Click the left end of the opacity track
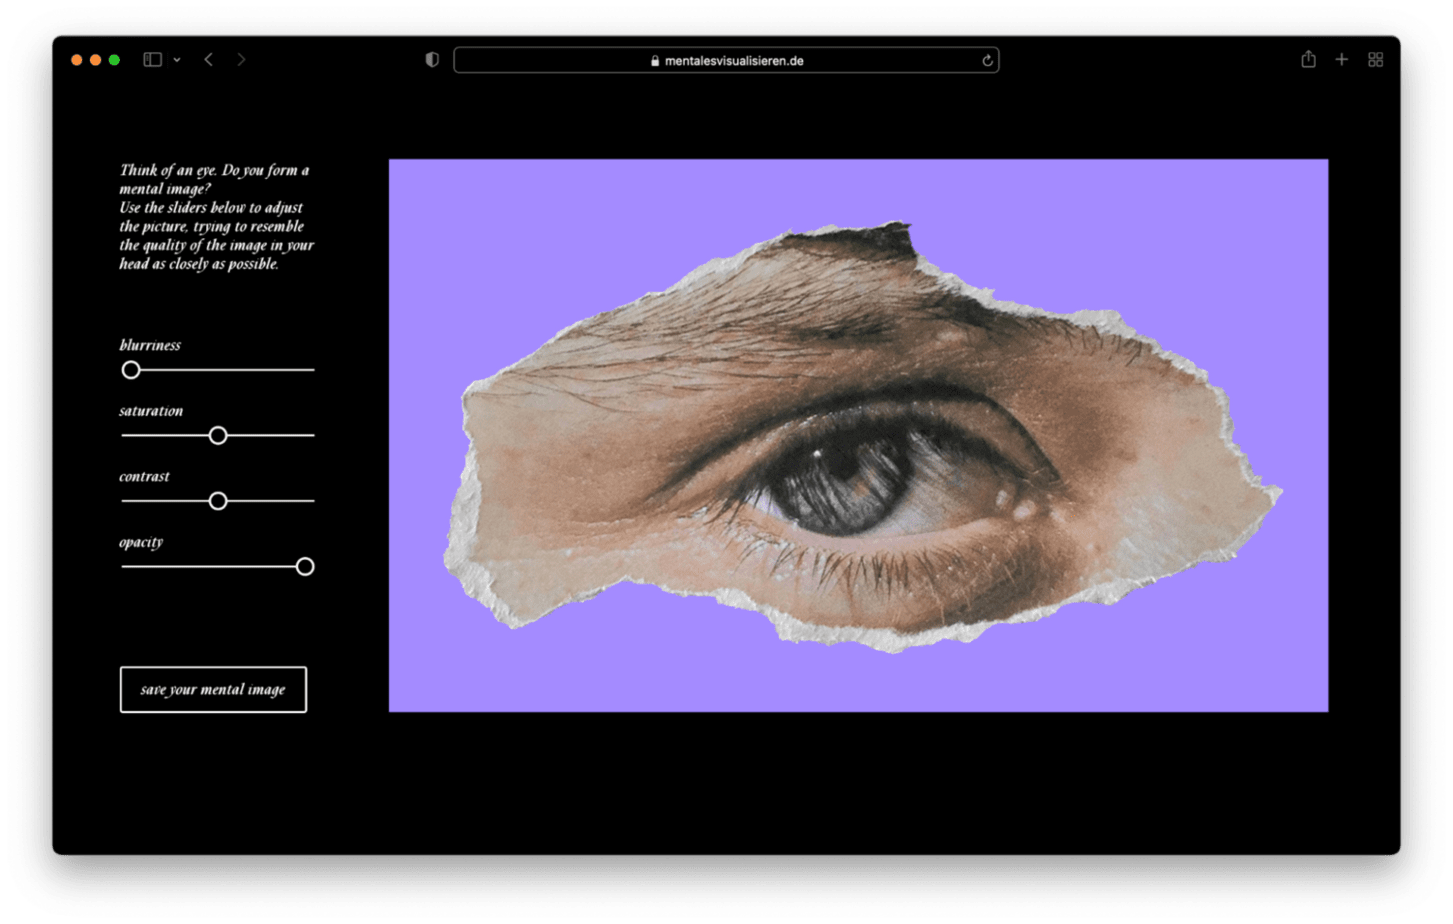 click(125, 567)
